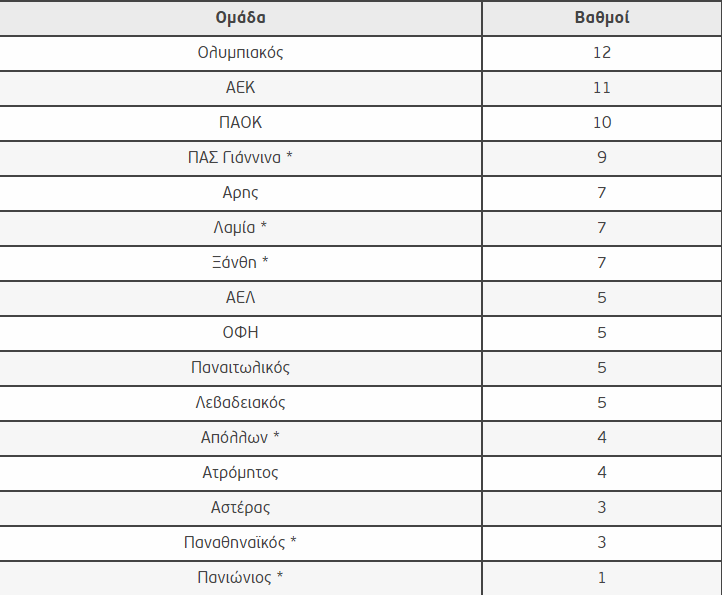Select the Ολυμπιακός team cell
Screen dimensions: 722x595
point(240,52)
